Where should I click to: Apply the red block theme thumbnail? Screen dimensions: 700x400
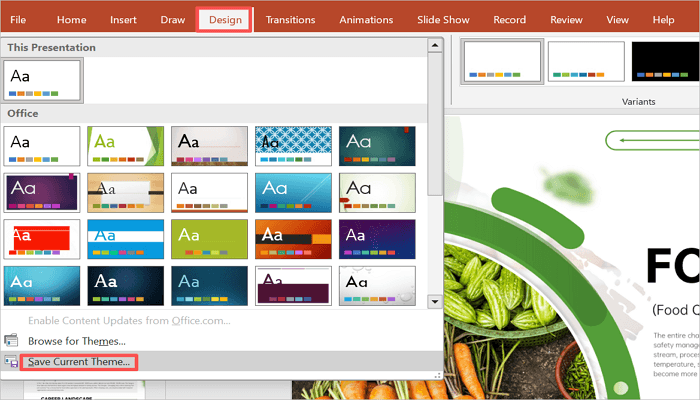[x=42, y=239]
